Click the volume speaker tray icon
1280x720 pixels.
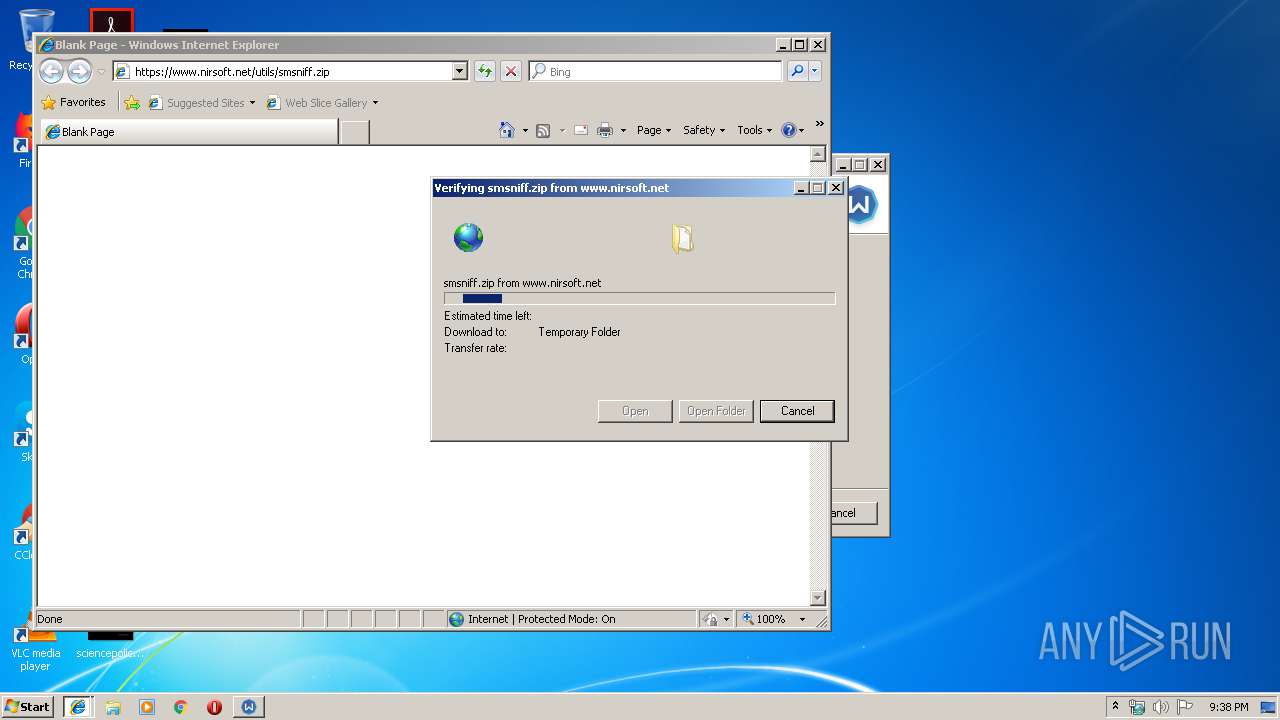pos(1161,707)
